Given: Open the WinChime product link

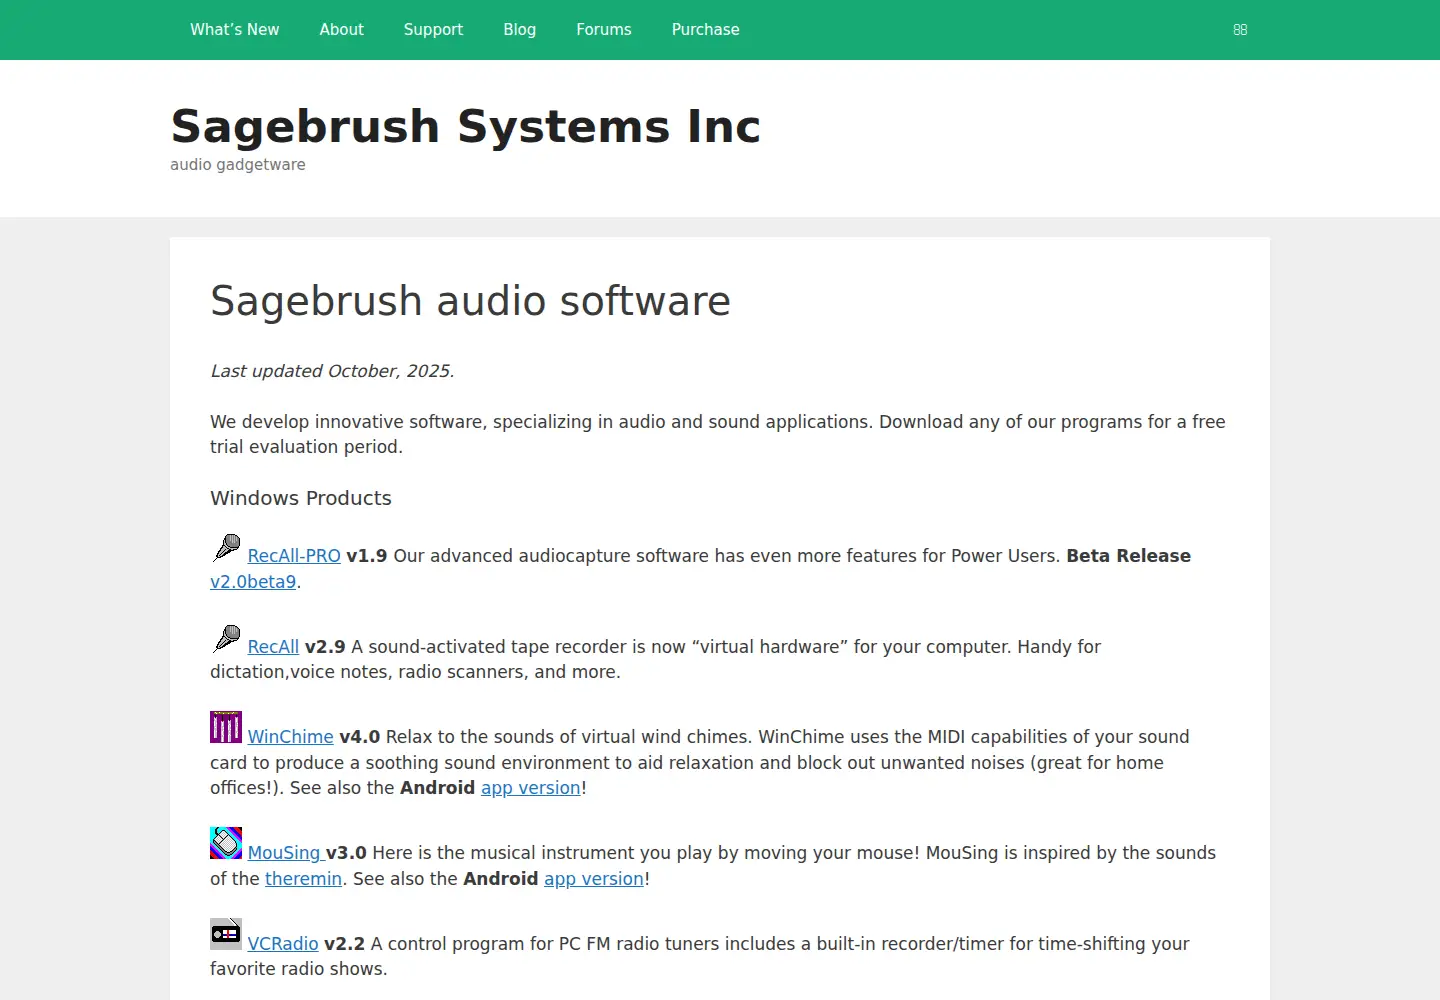Looking at the screenshot, I should pyautogui.click(x=290, y=737).
